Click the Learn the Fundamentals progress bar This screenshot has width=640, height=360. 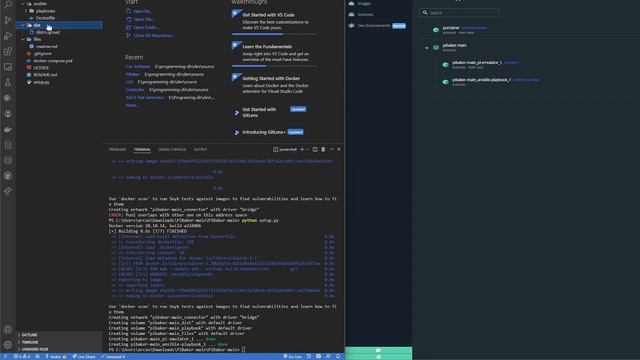274,66
